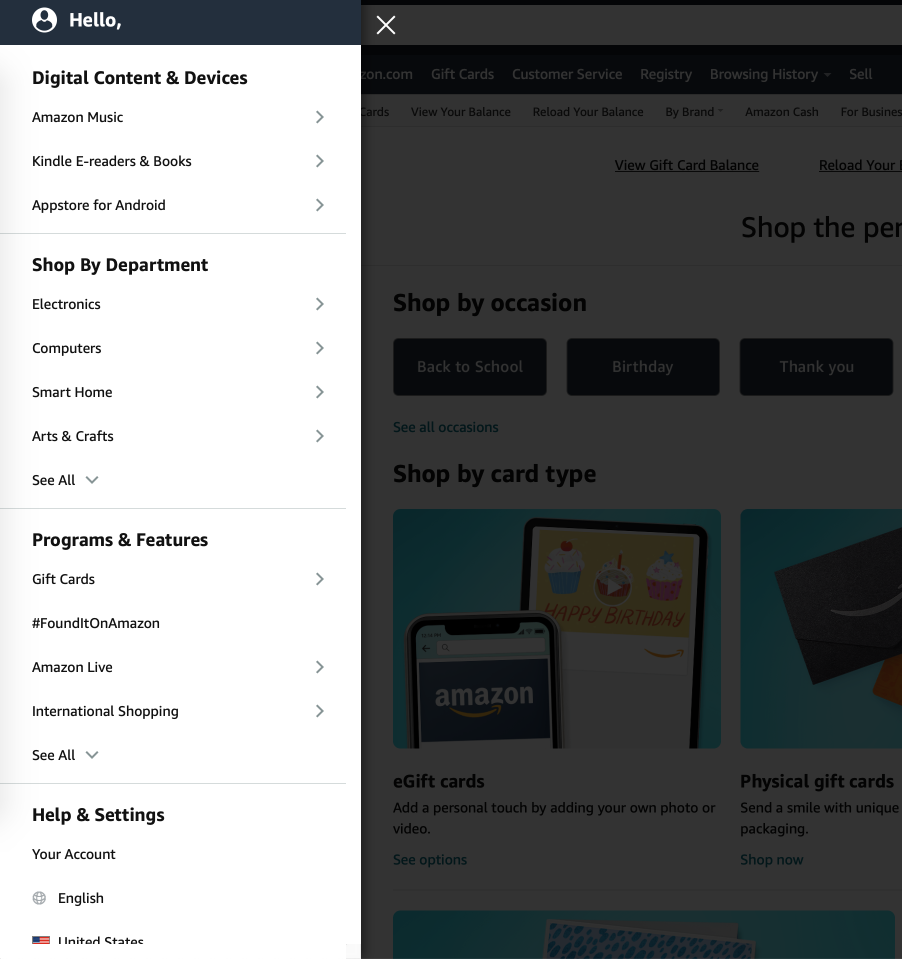Click the globe icon beside English
902x959 pixels.
[39, 898]
